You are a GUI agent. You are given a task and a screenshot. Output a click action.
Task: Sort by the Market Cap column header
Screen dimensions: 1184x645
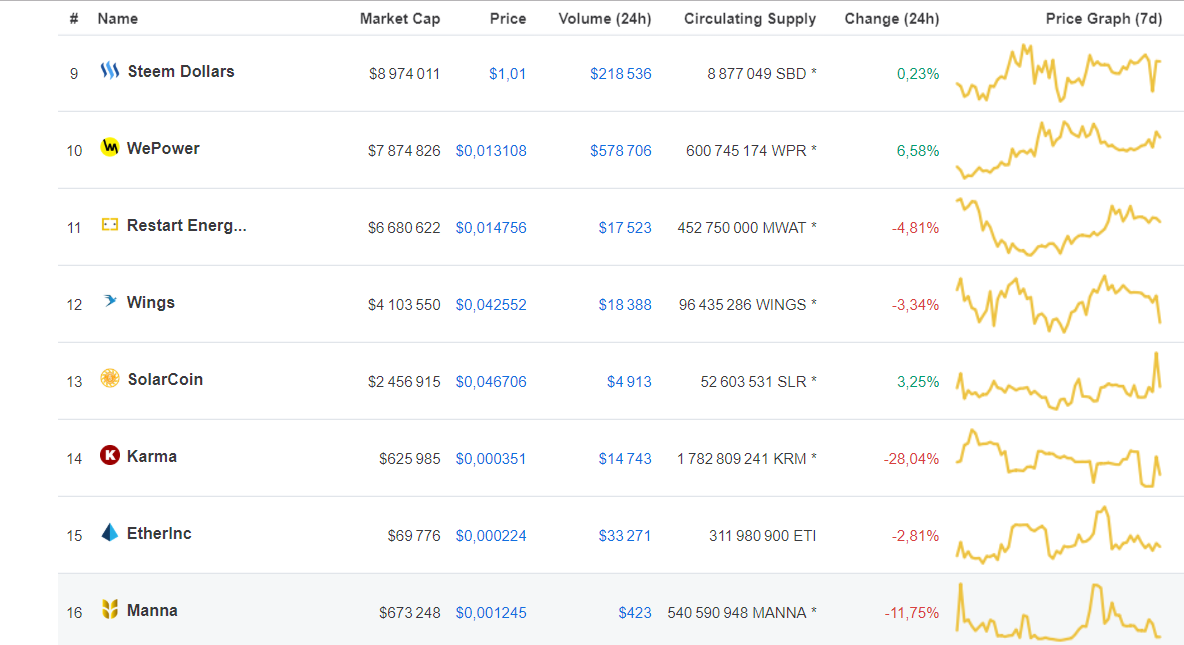(399, 19)
